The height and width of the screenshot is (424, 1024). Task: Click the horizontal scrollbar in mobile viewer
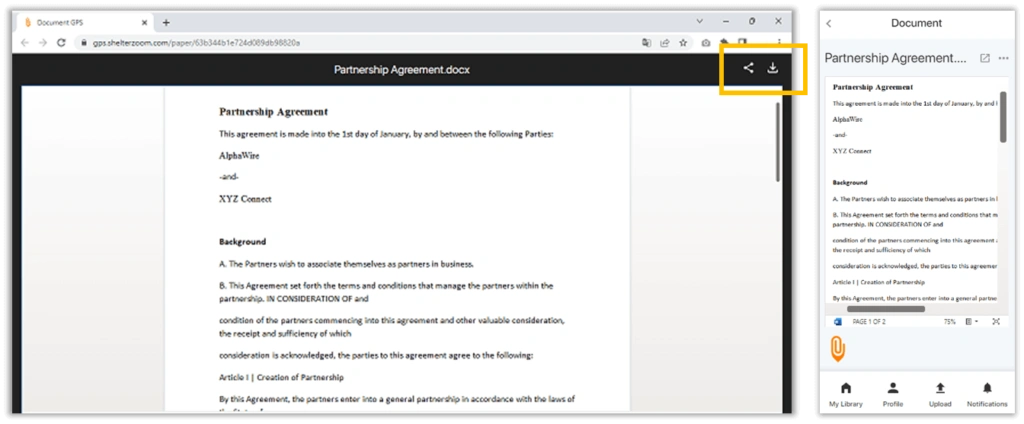click(886, 309)
